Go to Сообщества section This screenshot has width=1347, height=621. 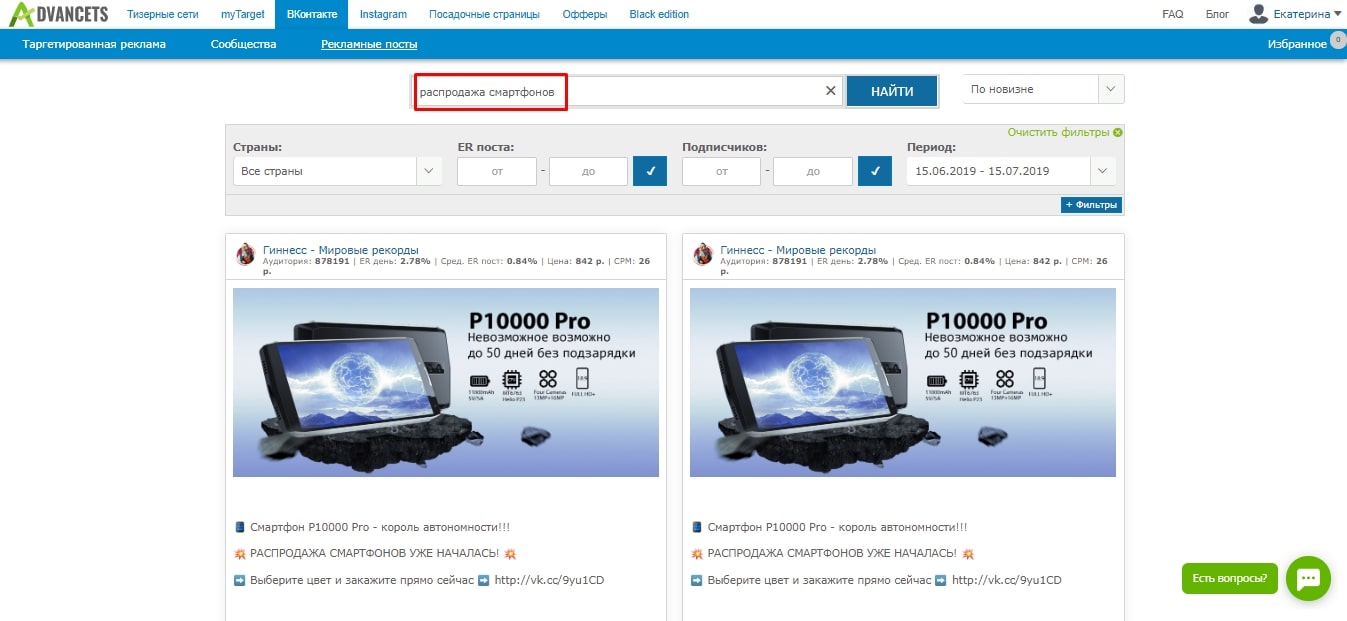[x=243, y=44]
